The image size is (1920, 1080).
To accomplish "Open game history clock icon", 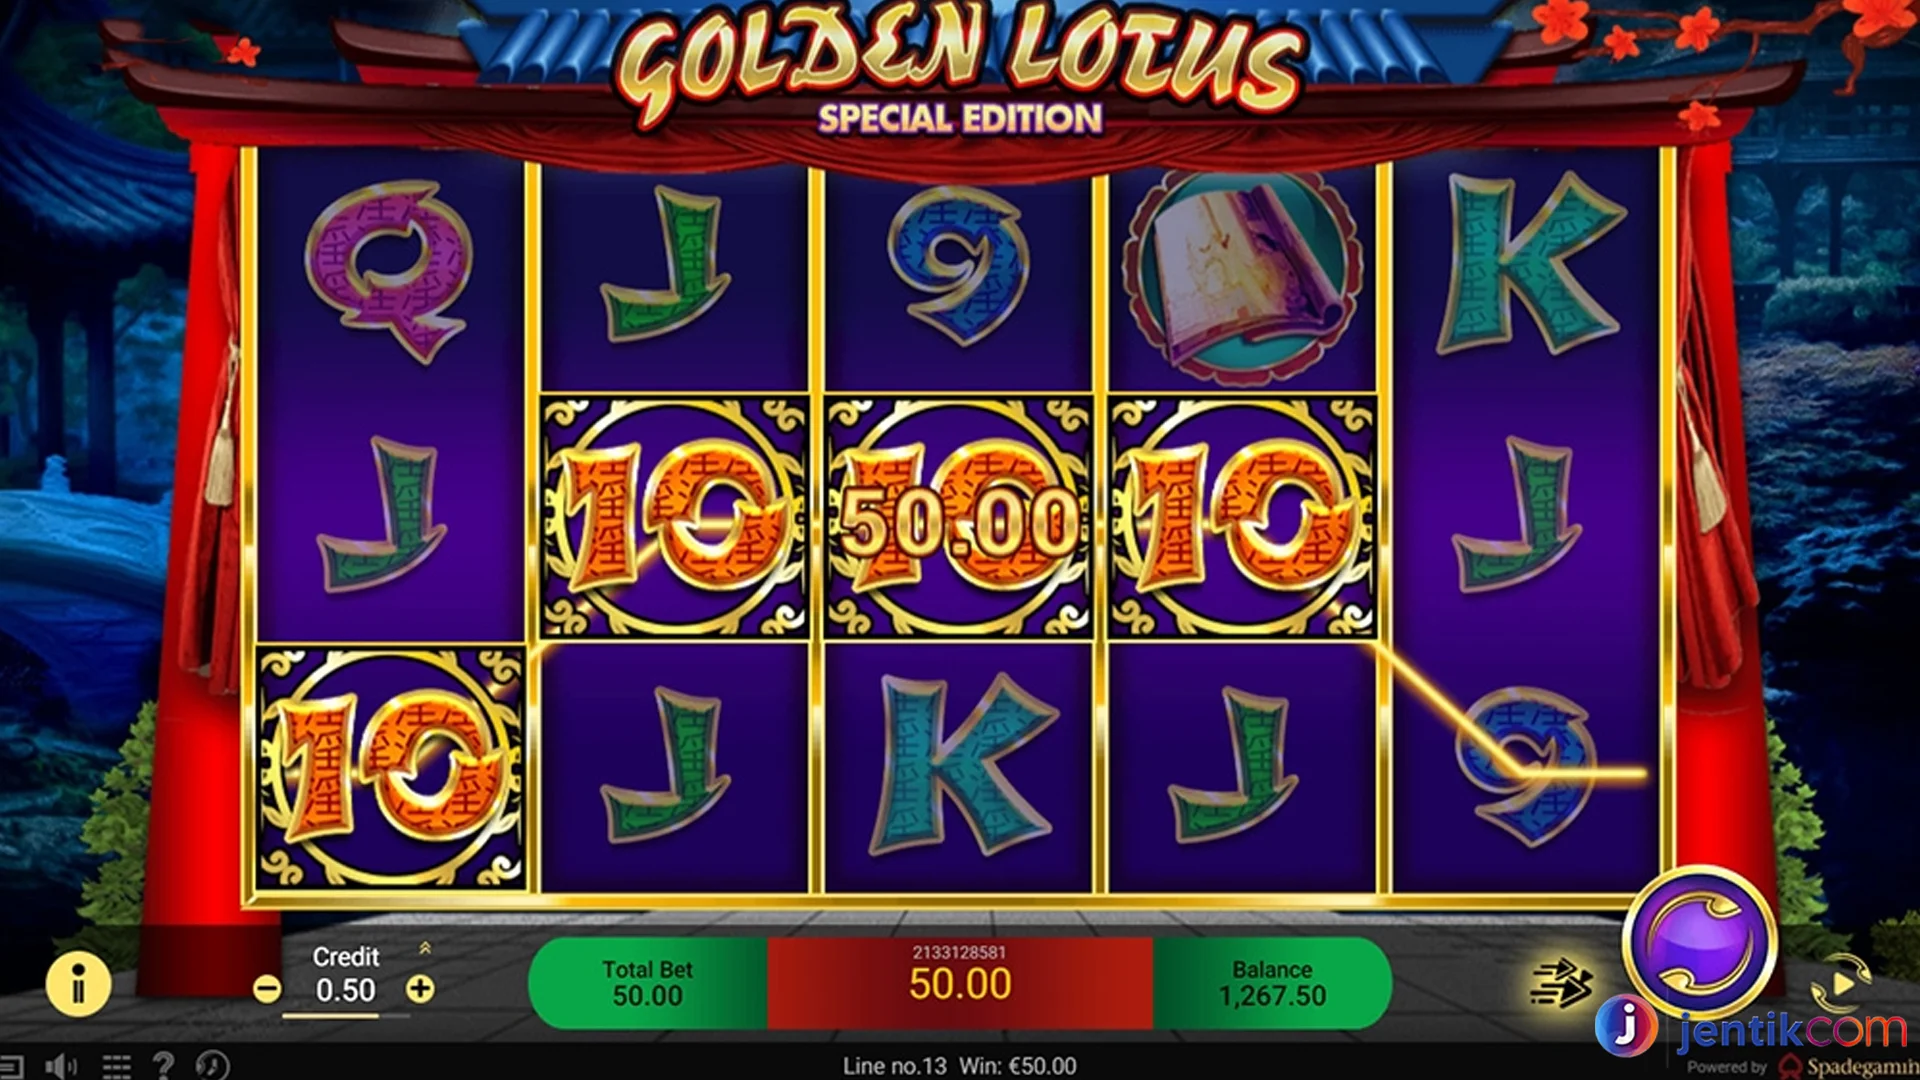I will 212,1065.
